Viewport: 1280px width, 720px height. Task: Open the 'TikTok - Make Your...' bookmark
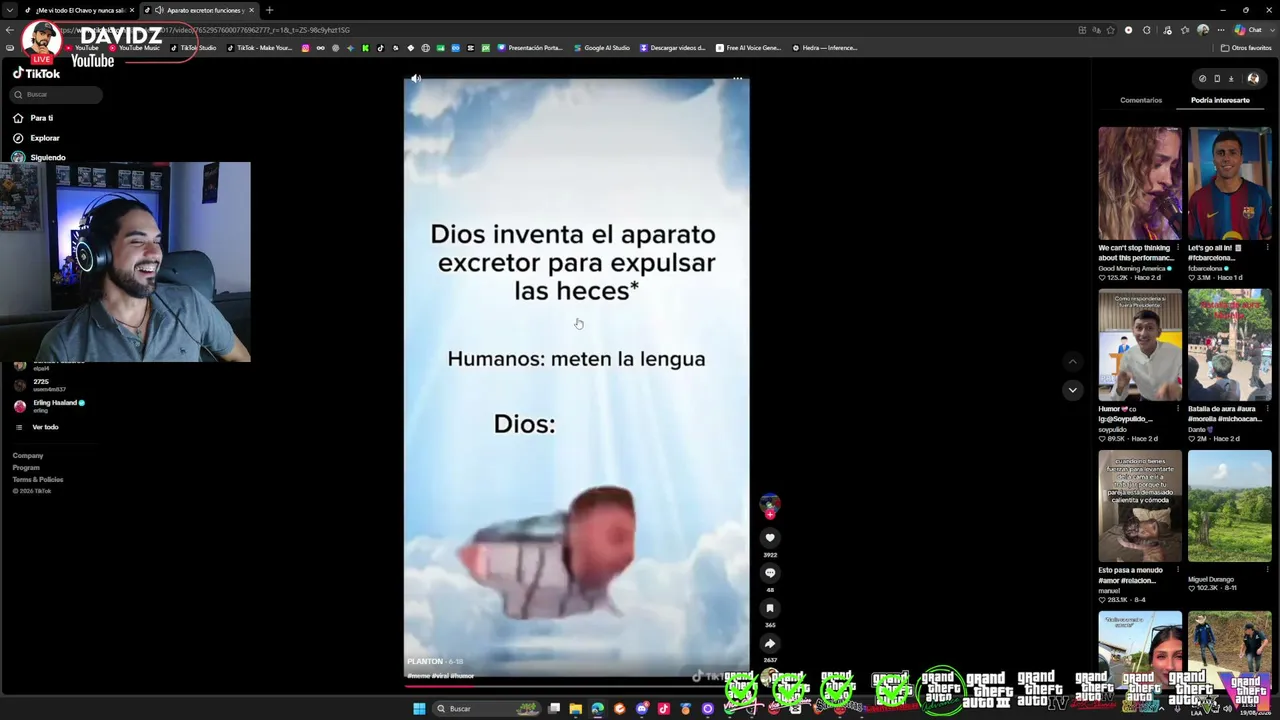(260, 48)
